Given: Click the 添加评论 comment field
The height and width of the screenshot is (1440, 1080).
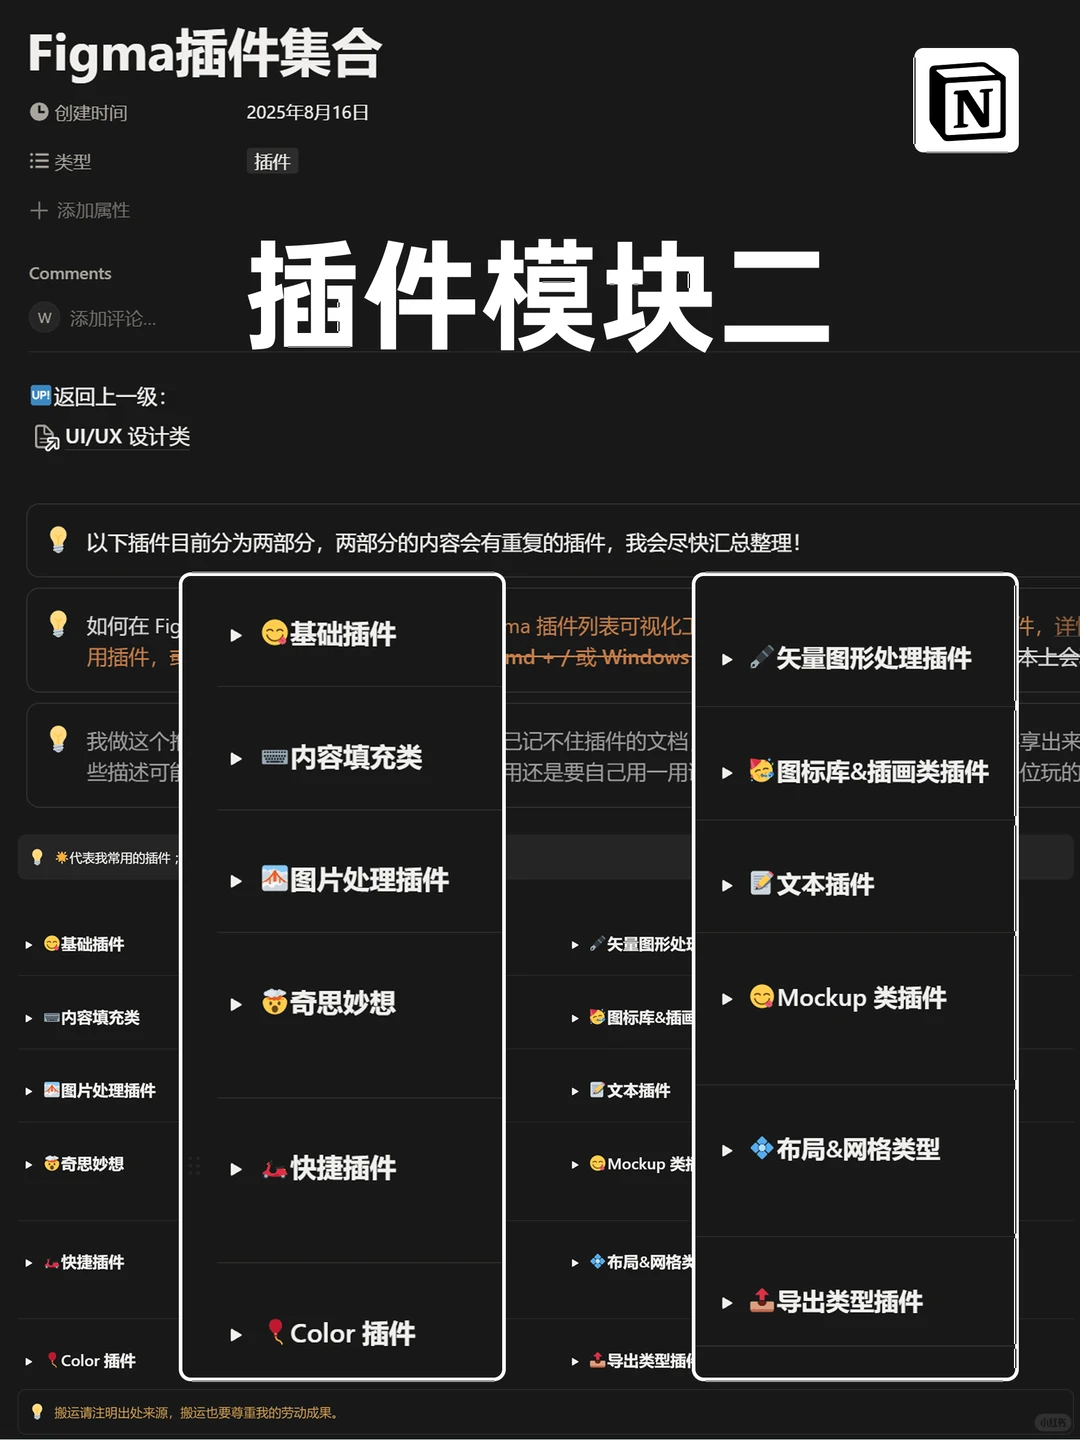Looking at the screenshot, I should point(112,319).
